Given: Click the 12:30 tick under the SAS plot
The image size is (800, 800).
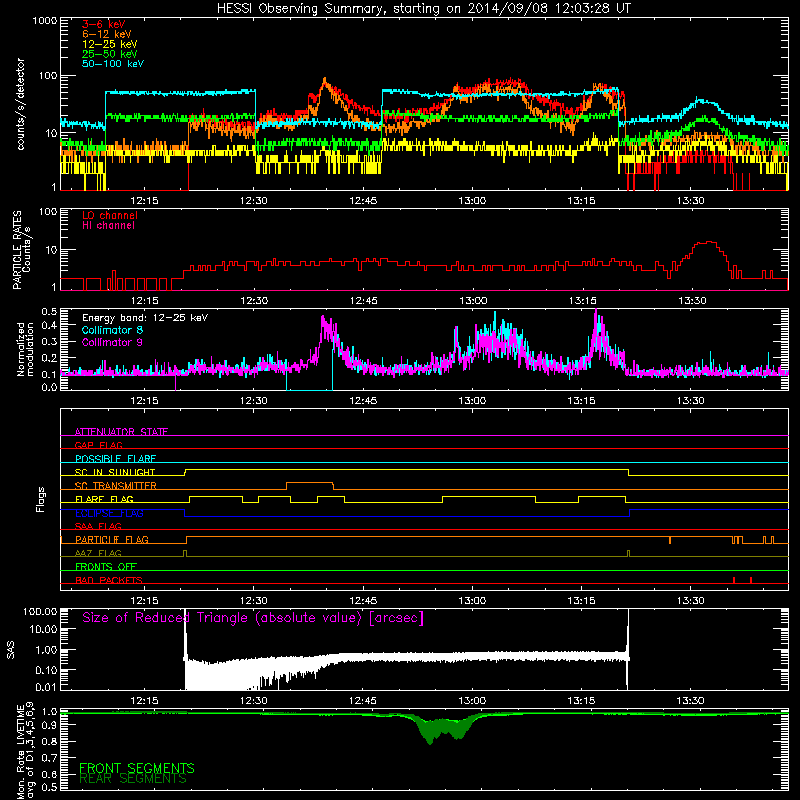Looking at the screenshot, I should coord(254,701).
